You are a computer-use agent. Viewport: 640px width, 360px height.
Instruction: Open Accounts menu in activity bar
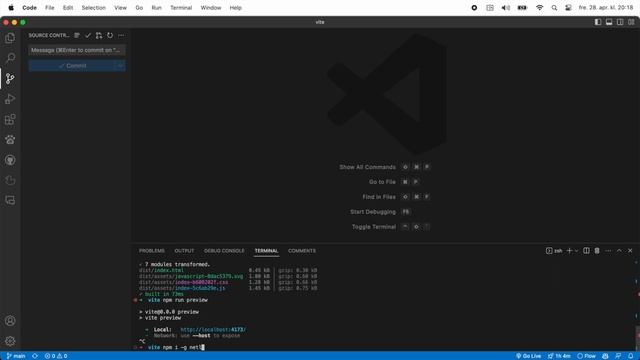click(10, 321)
